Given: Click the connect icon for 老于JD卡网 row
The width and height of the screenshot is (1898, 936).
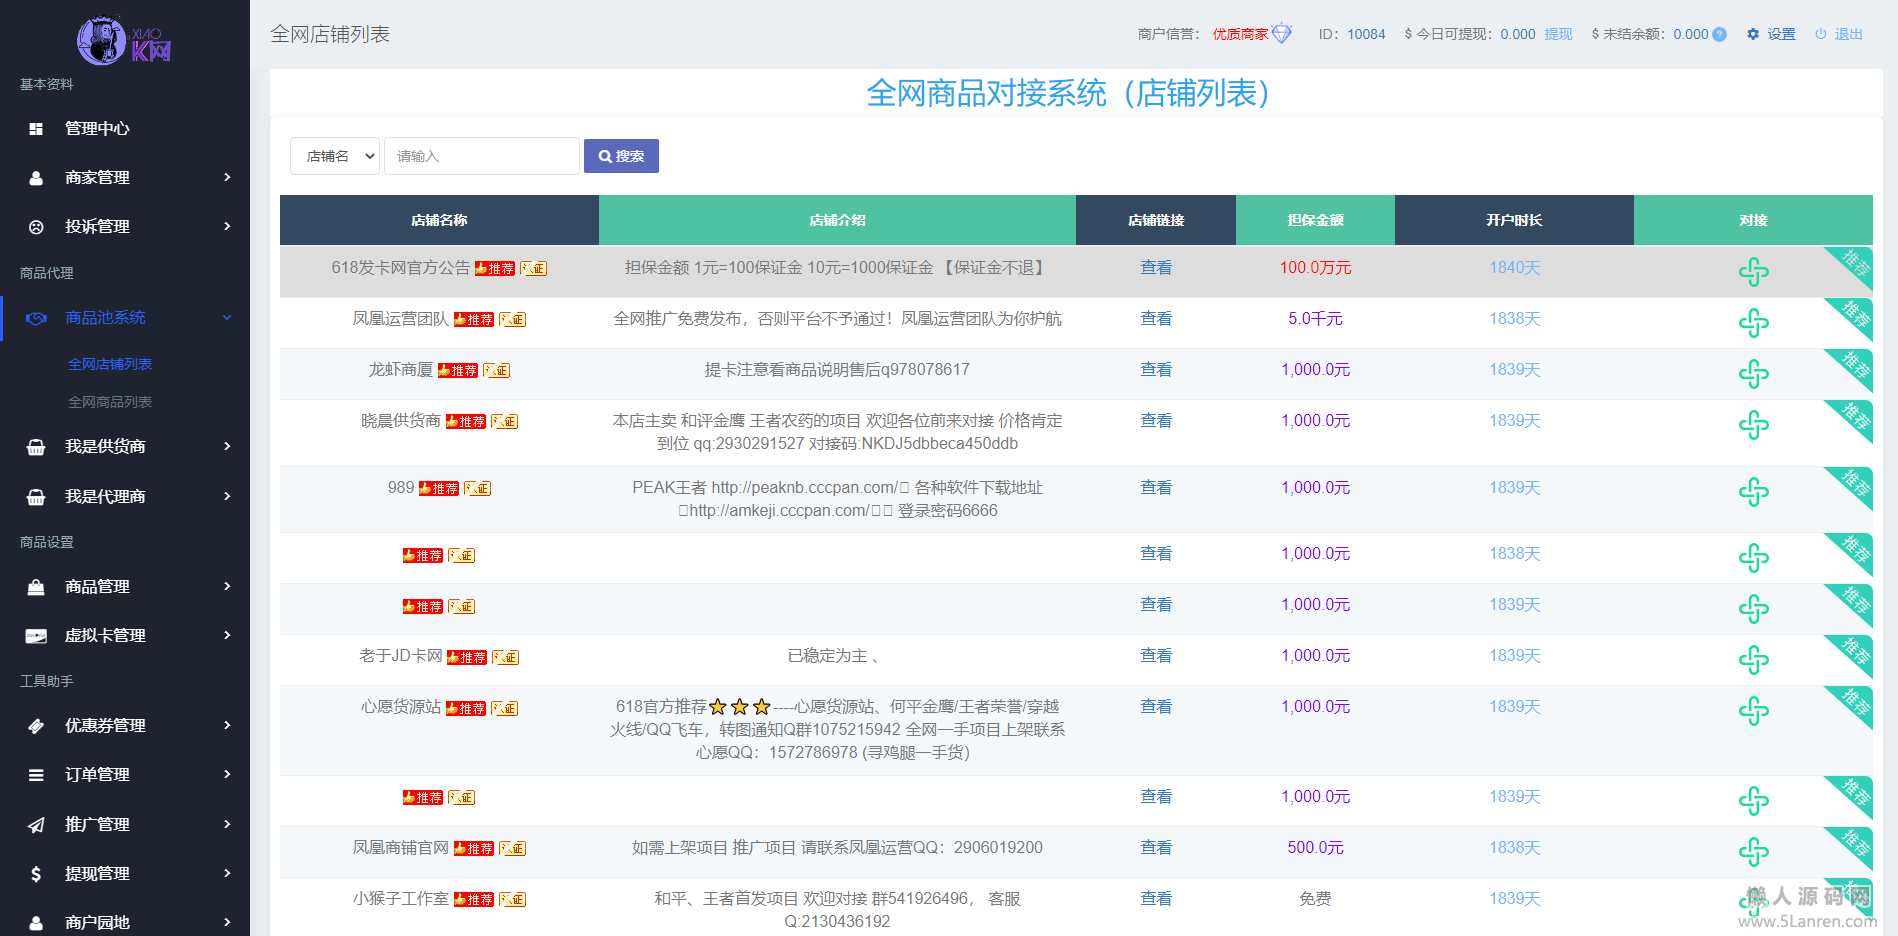Looking at the screenshot, I should [x=1753, y=660].
